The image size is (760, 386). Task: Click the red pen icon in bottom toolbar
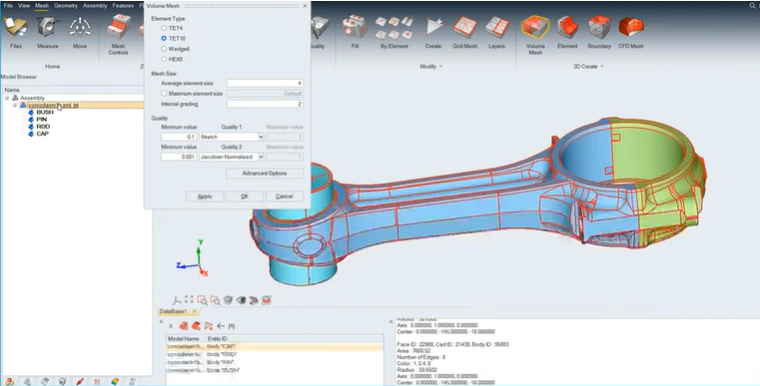point(79,382)
